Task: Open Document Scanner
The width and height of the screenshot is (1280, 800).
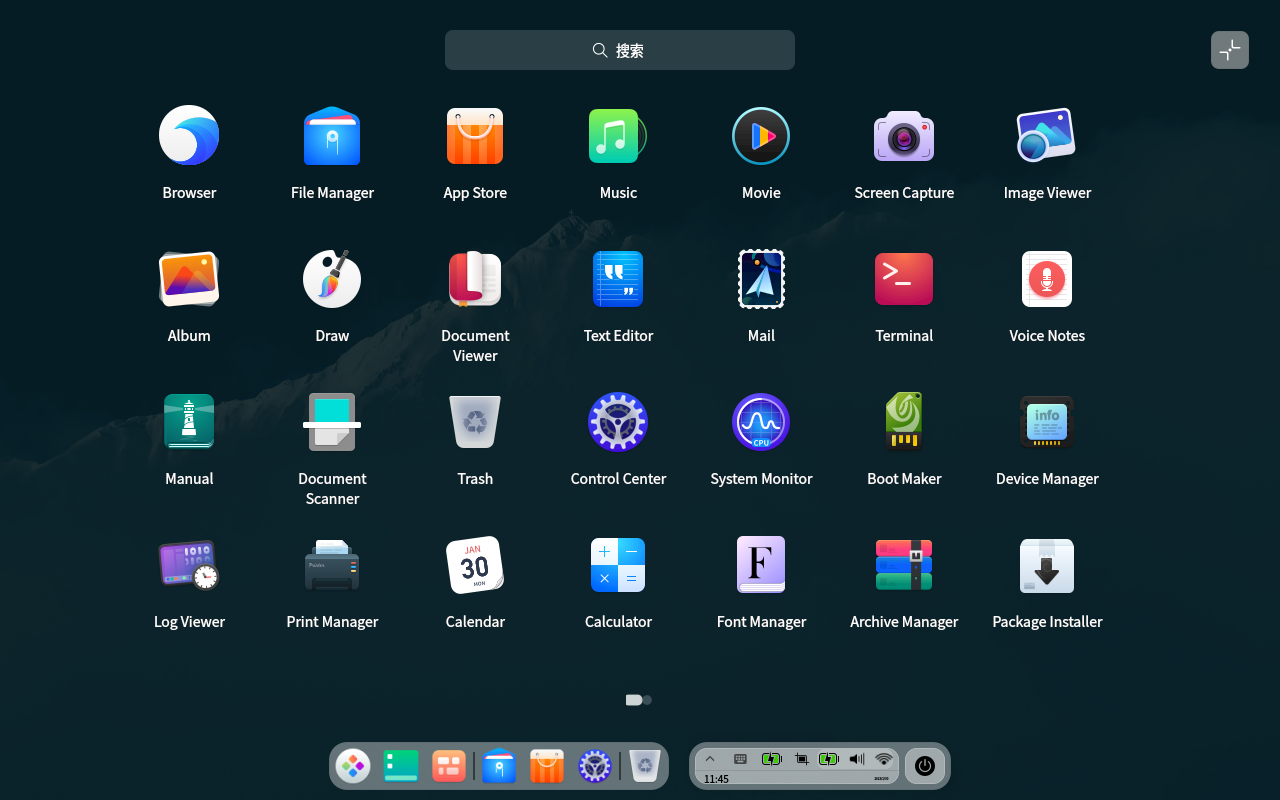Action: (332, 421)
